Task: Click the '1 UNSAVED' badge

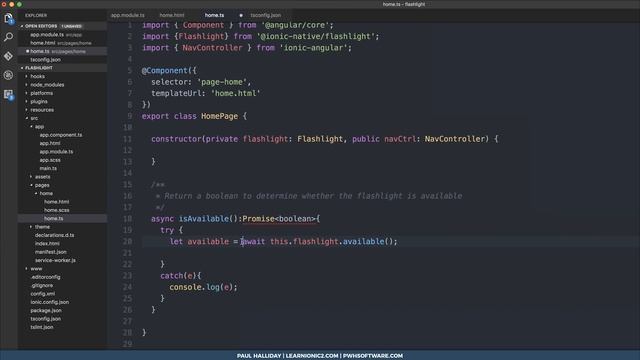Action: (71, 26)
